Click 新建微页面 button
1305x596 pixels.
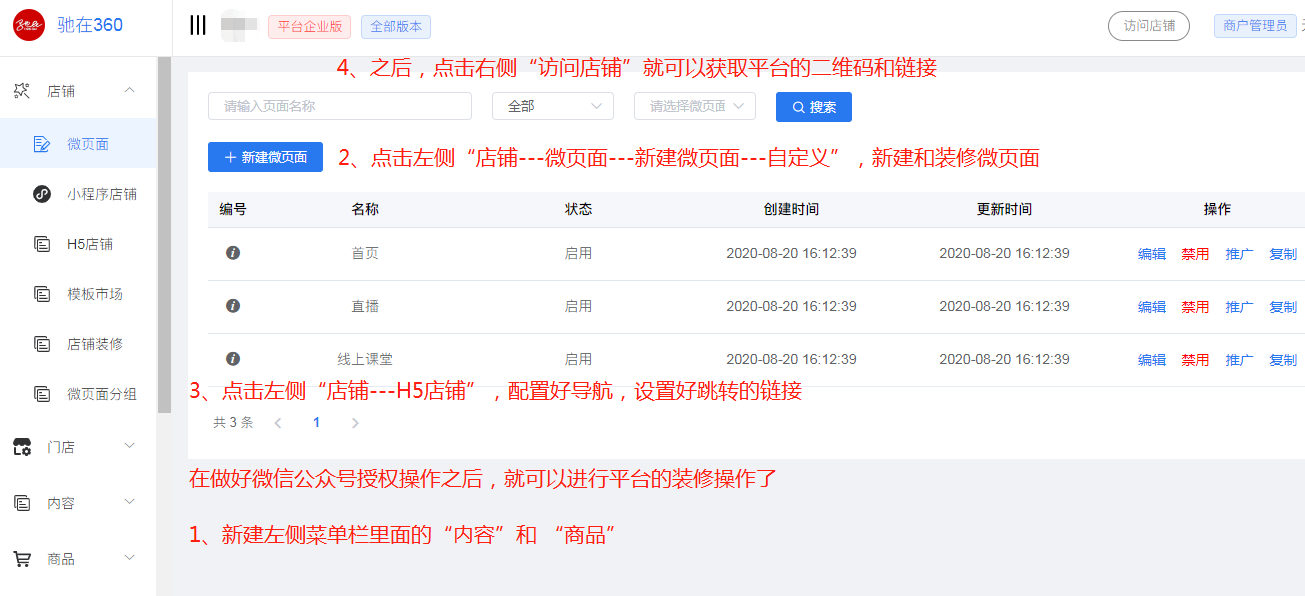click(265, 157)
